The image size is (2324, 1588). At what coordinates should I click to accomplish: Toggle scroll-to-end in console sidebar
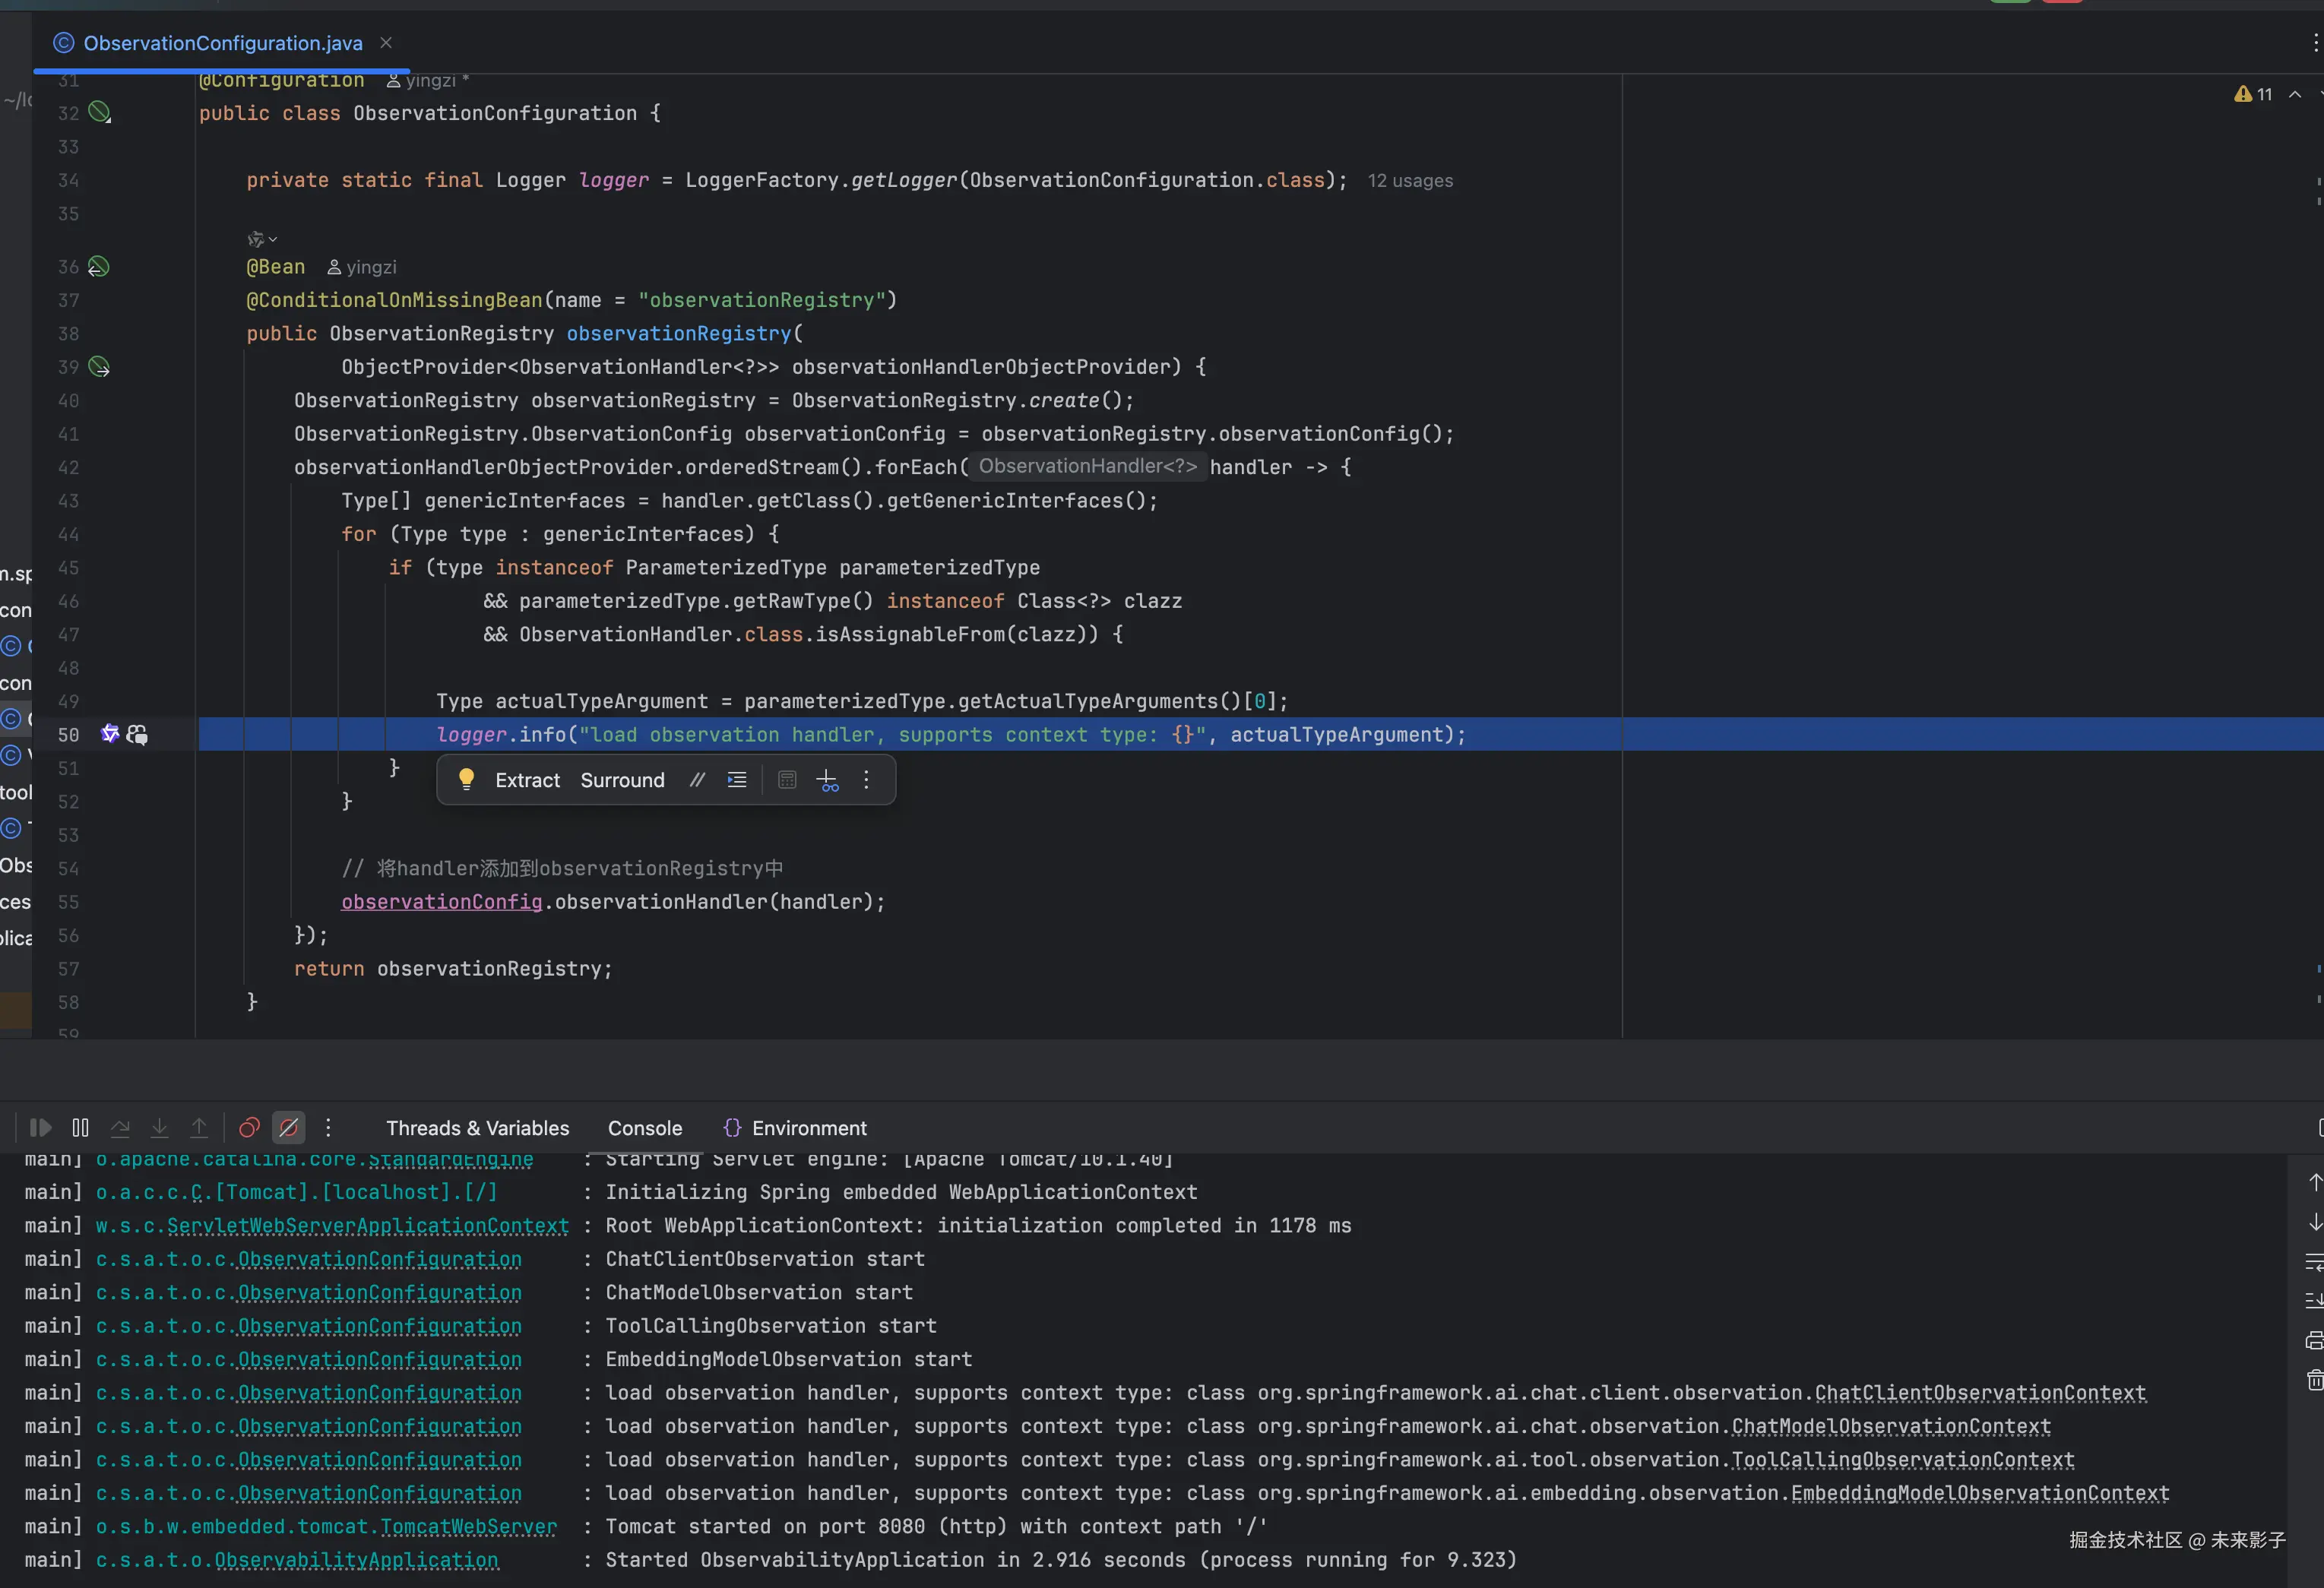tap(2314, 1300)
